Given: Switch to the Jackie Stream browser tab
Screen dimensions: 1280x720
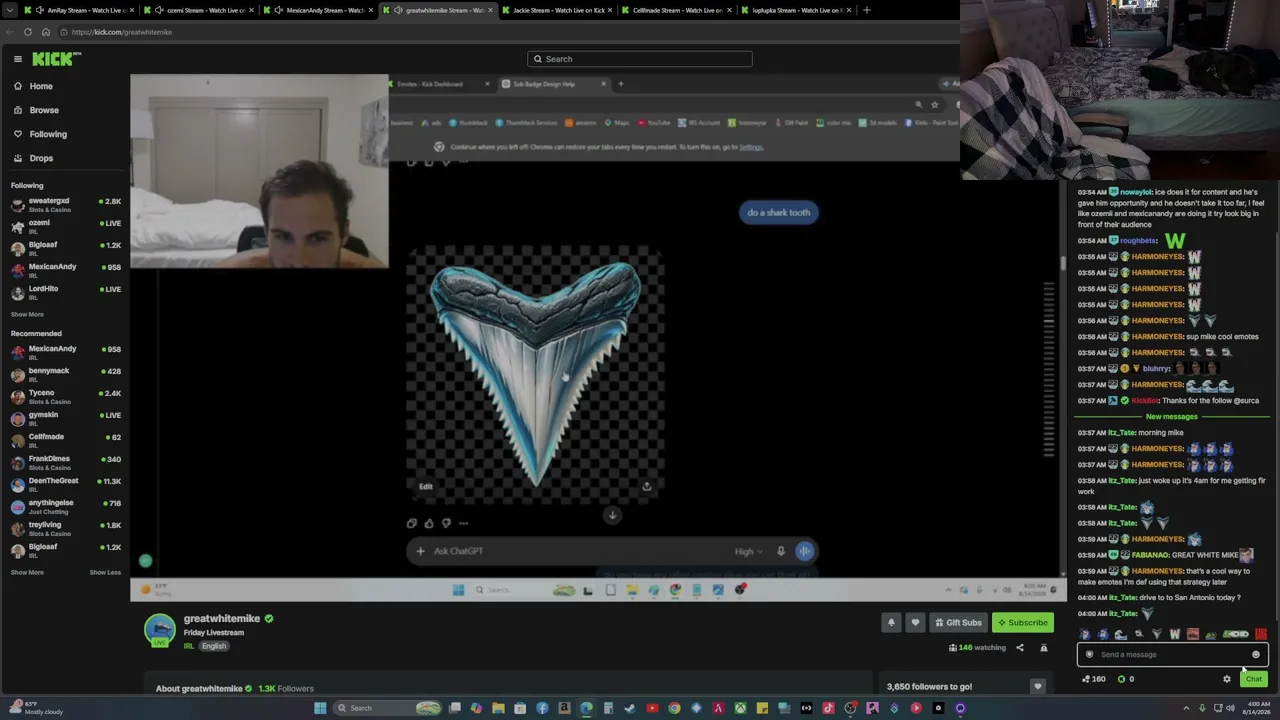Looking at the screenshot, I should coord(558,10).
